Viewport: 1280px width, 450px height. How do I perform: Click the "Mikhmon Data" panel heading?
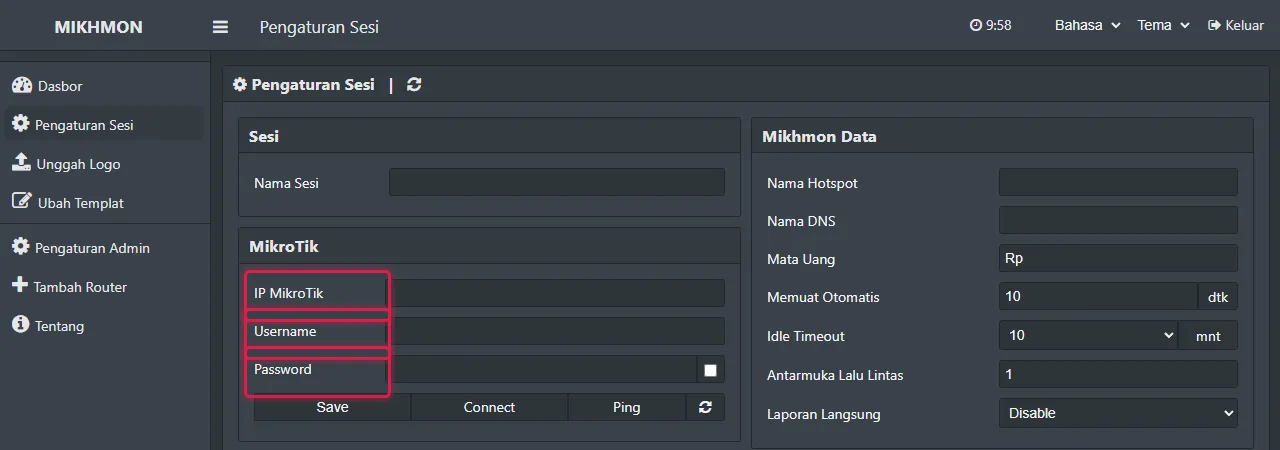(819, 136)
